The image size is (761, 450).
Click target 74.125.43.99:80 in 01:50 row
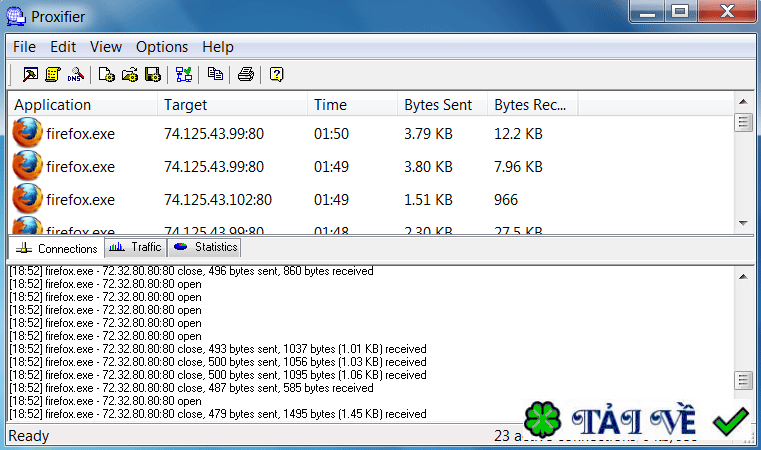[214, 133]
